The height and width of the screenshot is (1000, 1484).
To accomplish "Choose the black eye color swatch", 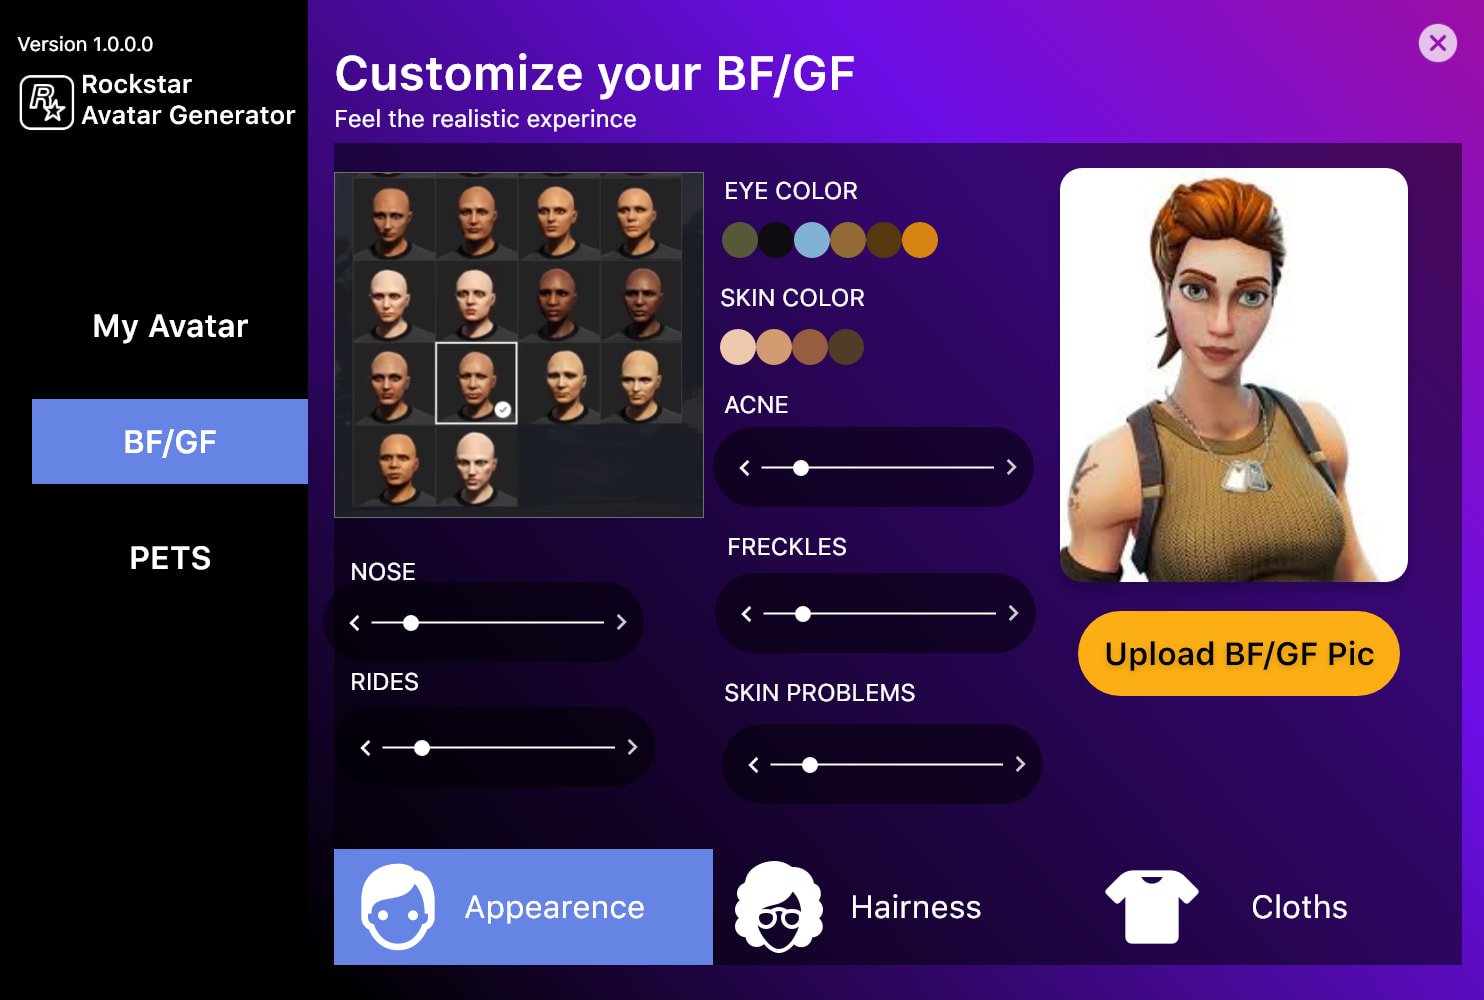I will pos(776,240).
